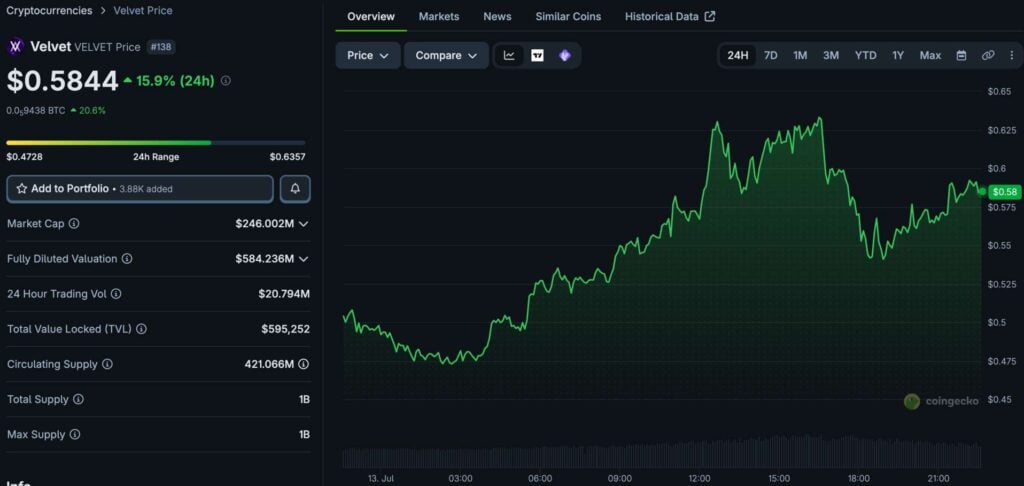1024x486 pixels.
Task: Click info icon next to Max Supply
Action: click(x=74, y=434)
